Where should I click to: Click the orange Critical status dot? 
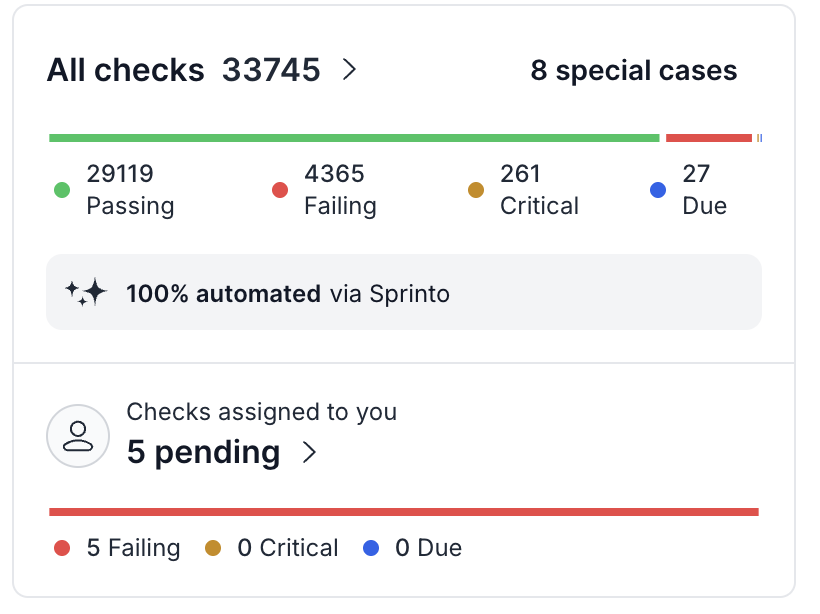tap(476, 190)
